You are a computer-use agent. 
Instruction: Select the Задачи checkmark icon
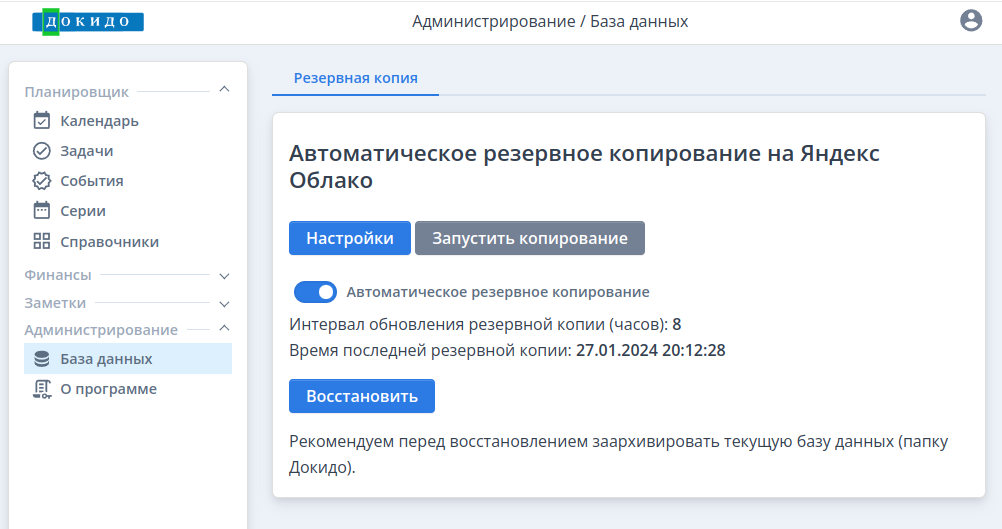pyautogui.click(x=42, y=151)
